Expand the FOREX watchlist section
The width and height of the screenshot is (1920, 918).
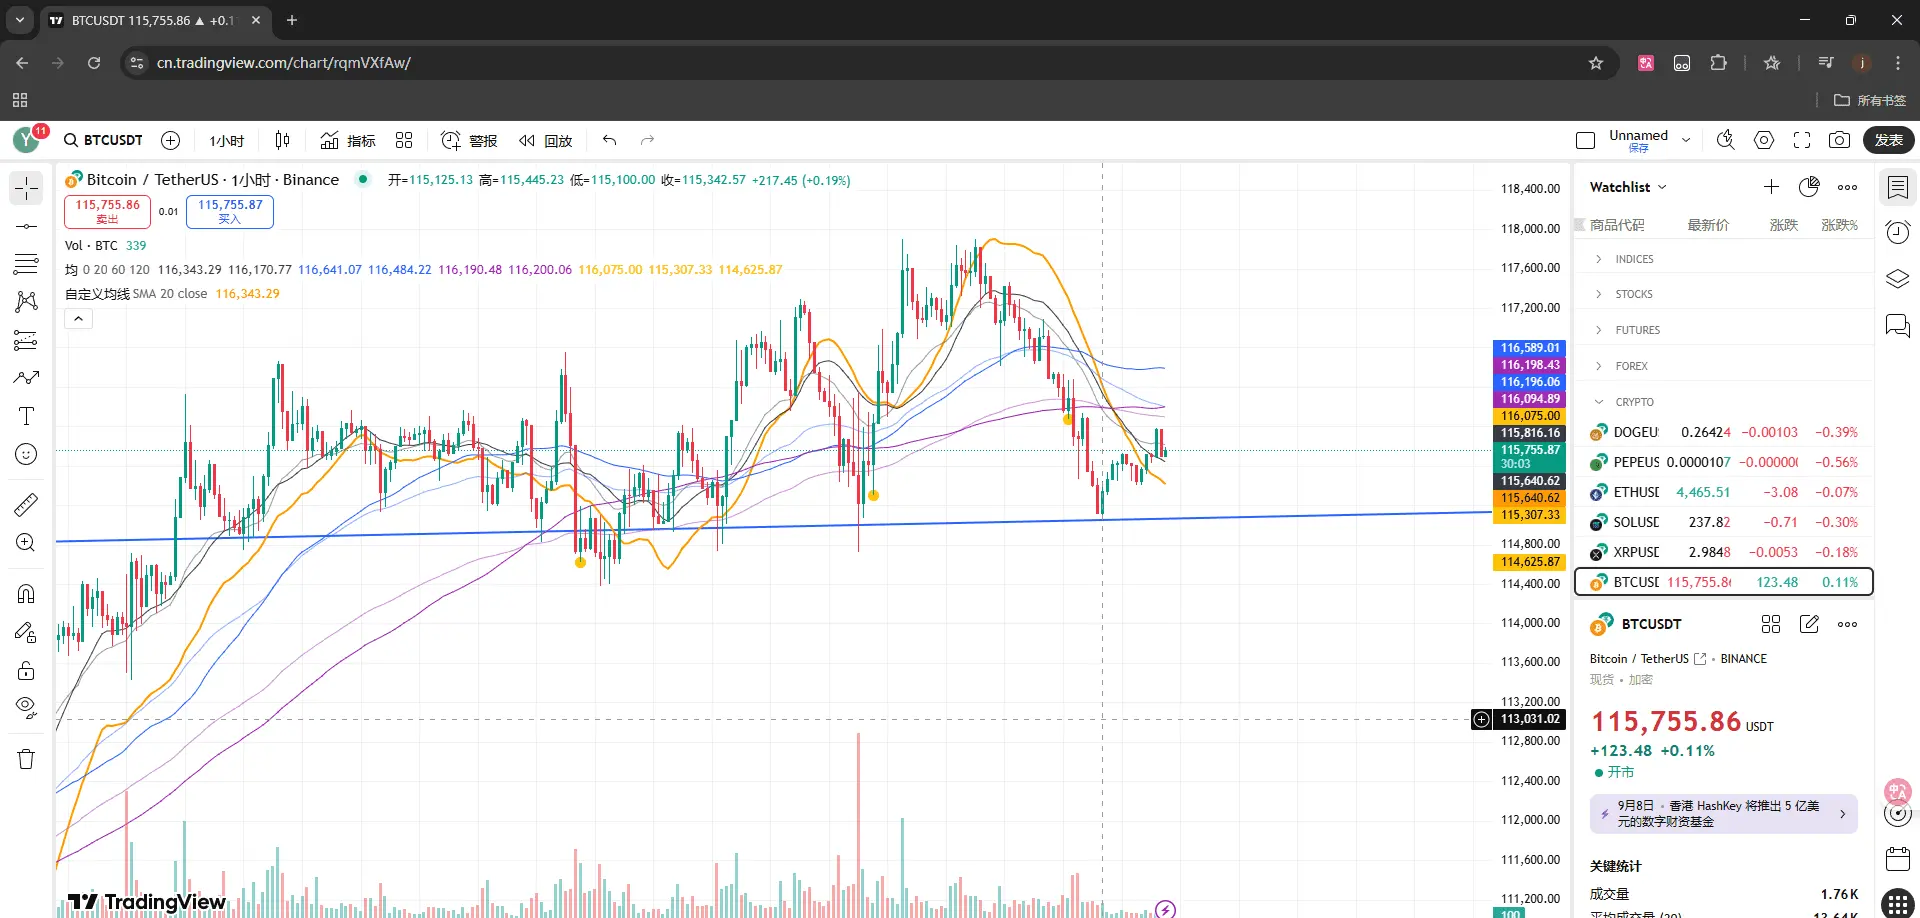[1724, 366]
